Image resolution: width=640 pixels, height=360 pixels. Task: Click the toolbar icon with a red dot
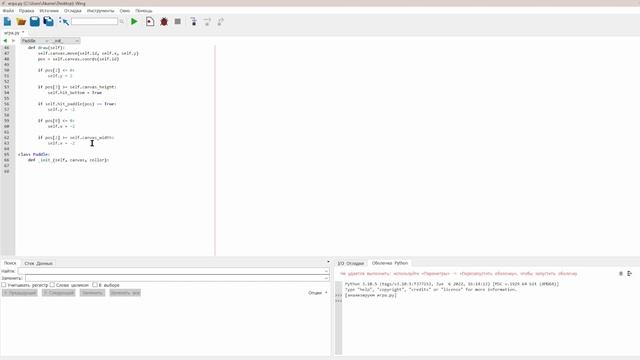(150, 22)
